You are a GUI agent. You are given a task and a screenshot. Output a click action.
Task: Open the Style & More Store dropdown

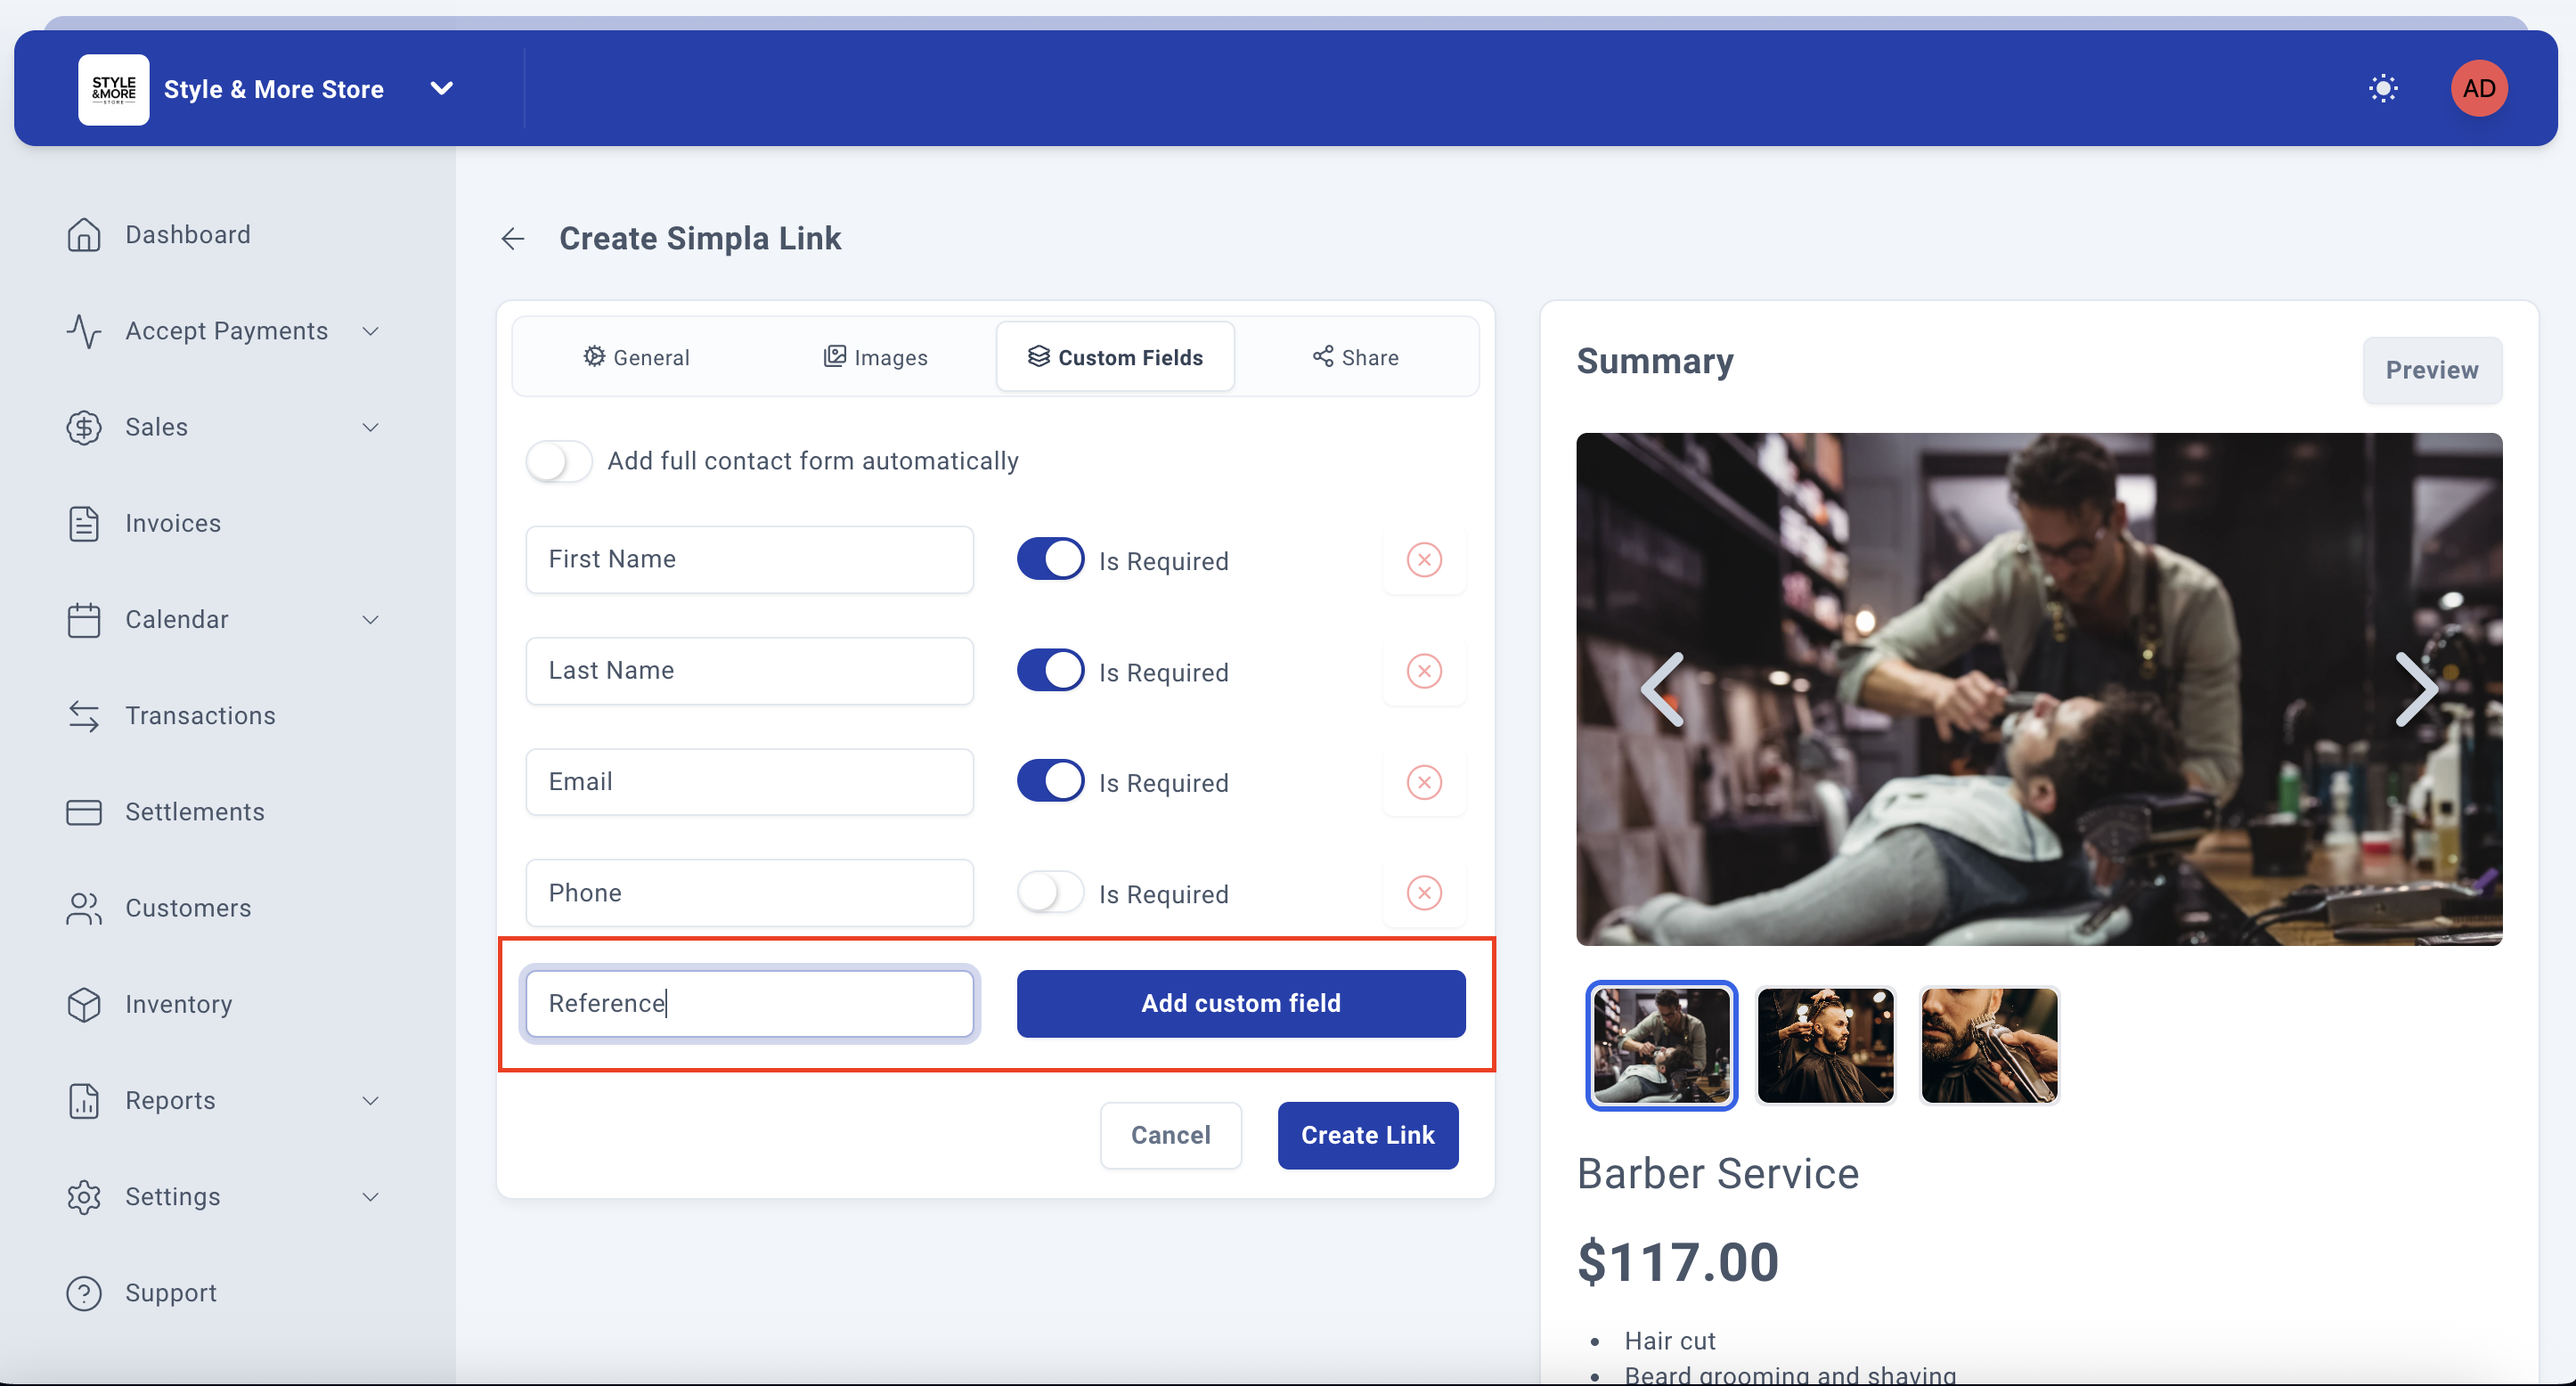441,88
